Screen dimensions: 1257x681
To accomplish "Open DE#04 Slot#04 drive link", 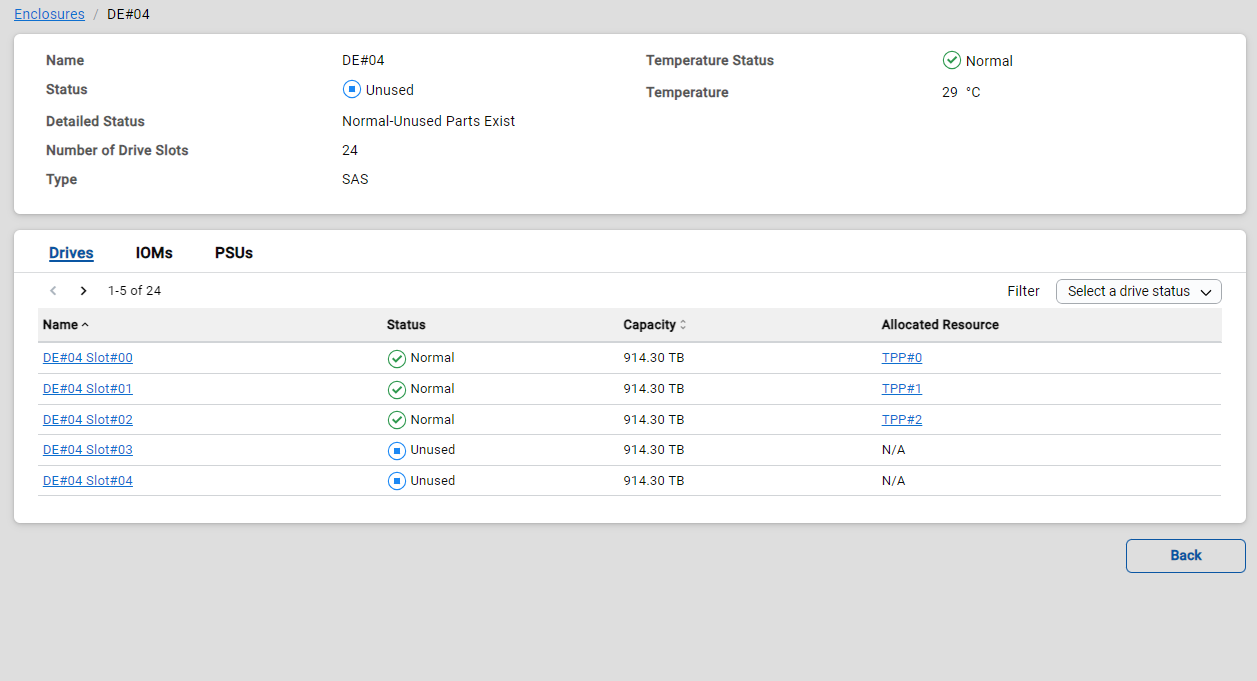I will pos(88,481).
